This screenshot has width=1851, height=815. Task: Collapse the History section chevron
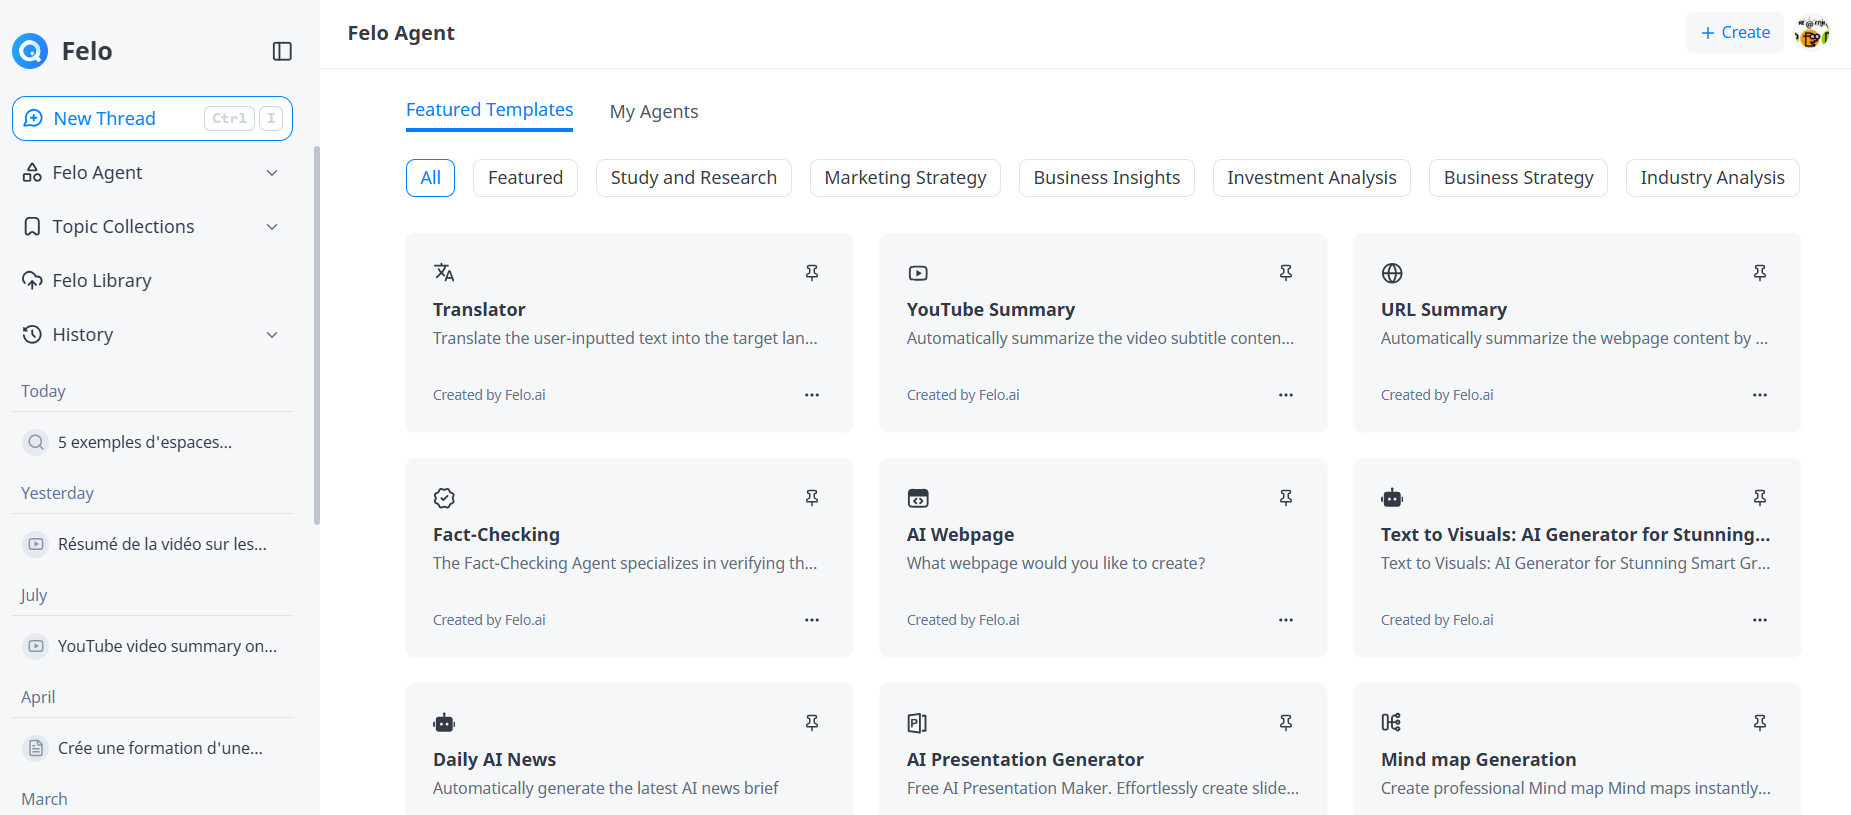point(271,335)
